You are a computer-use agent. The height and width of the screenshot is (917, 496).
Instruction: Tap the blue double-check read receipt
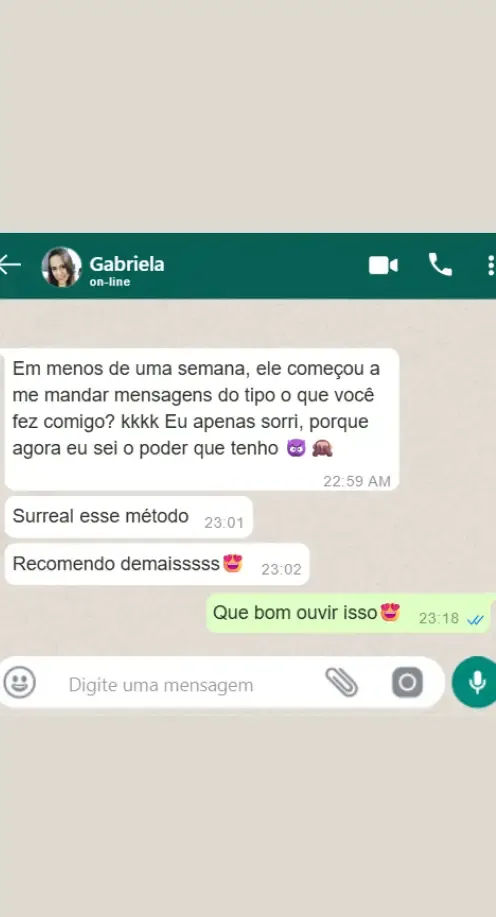(x=476, y=620)
